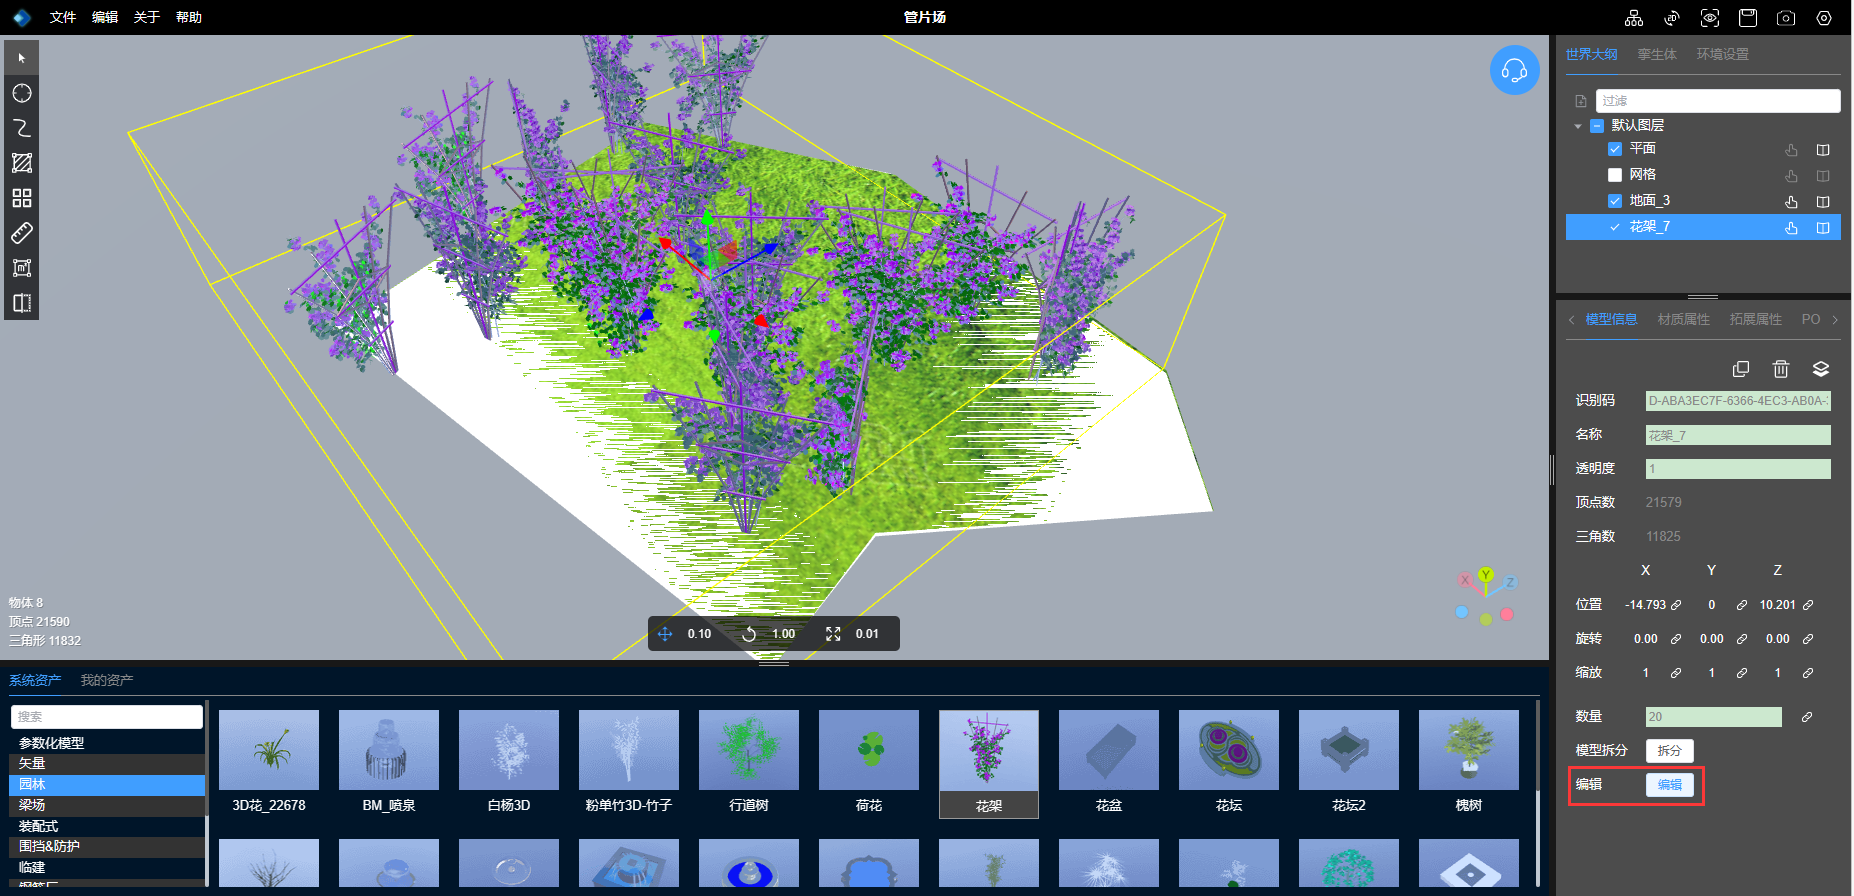Switch to the 孪生体 tab

[x=1657, y=55]
